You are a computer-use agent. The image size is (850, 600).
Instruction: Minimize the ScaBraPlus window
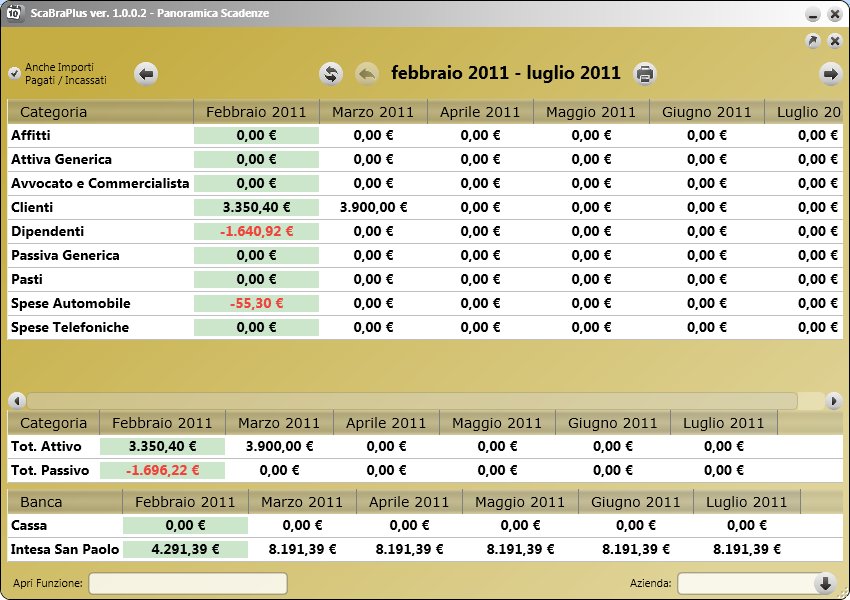pos(813,14)
